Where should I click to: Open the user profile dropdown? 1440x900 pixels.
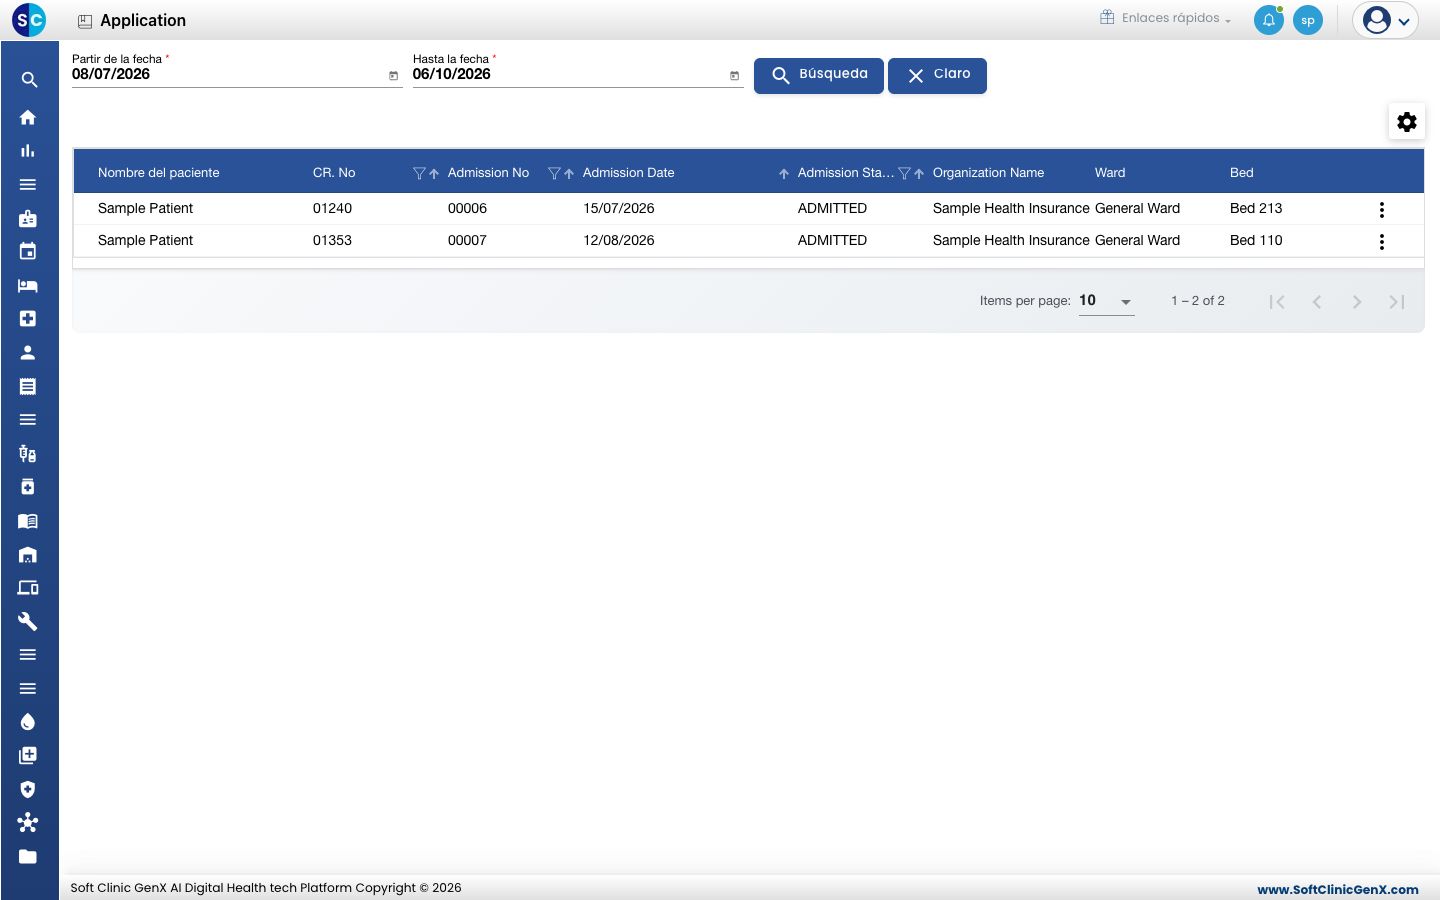tap(1386, 20)
